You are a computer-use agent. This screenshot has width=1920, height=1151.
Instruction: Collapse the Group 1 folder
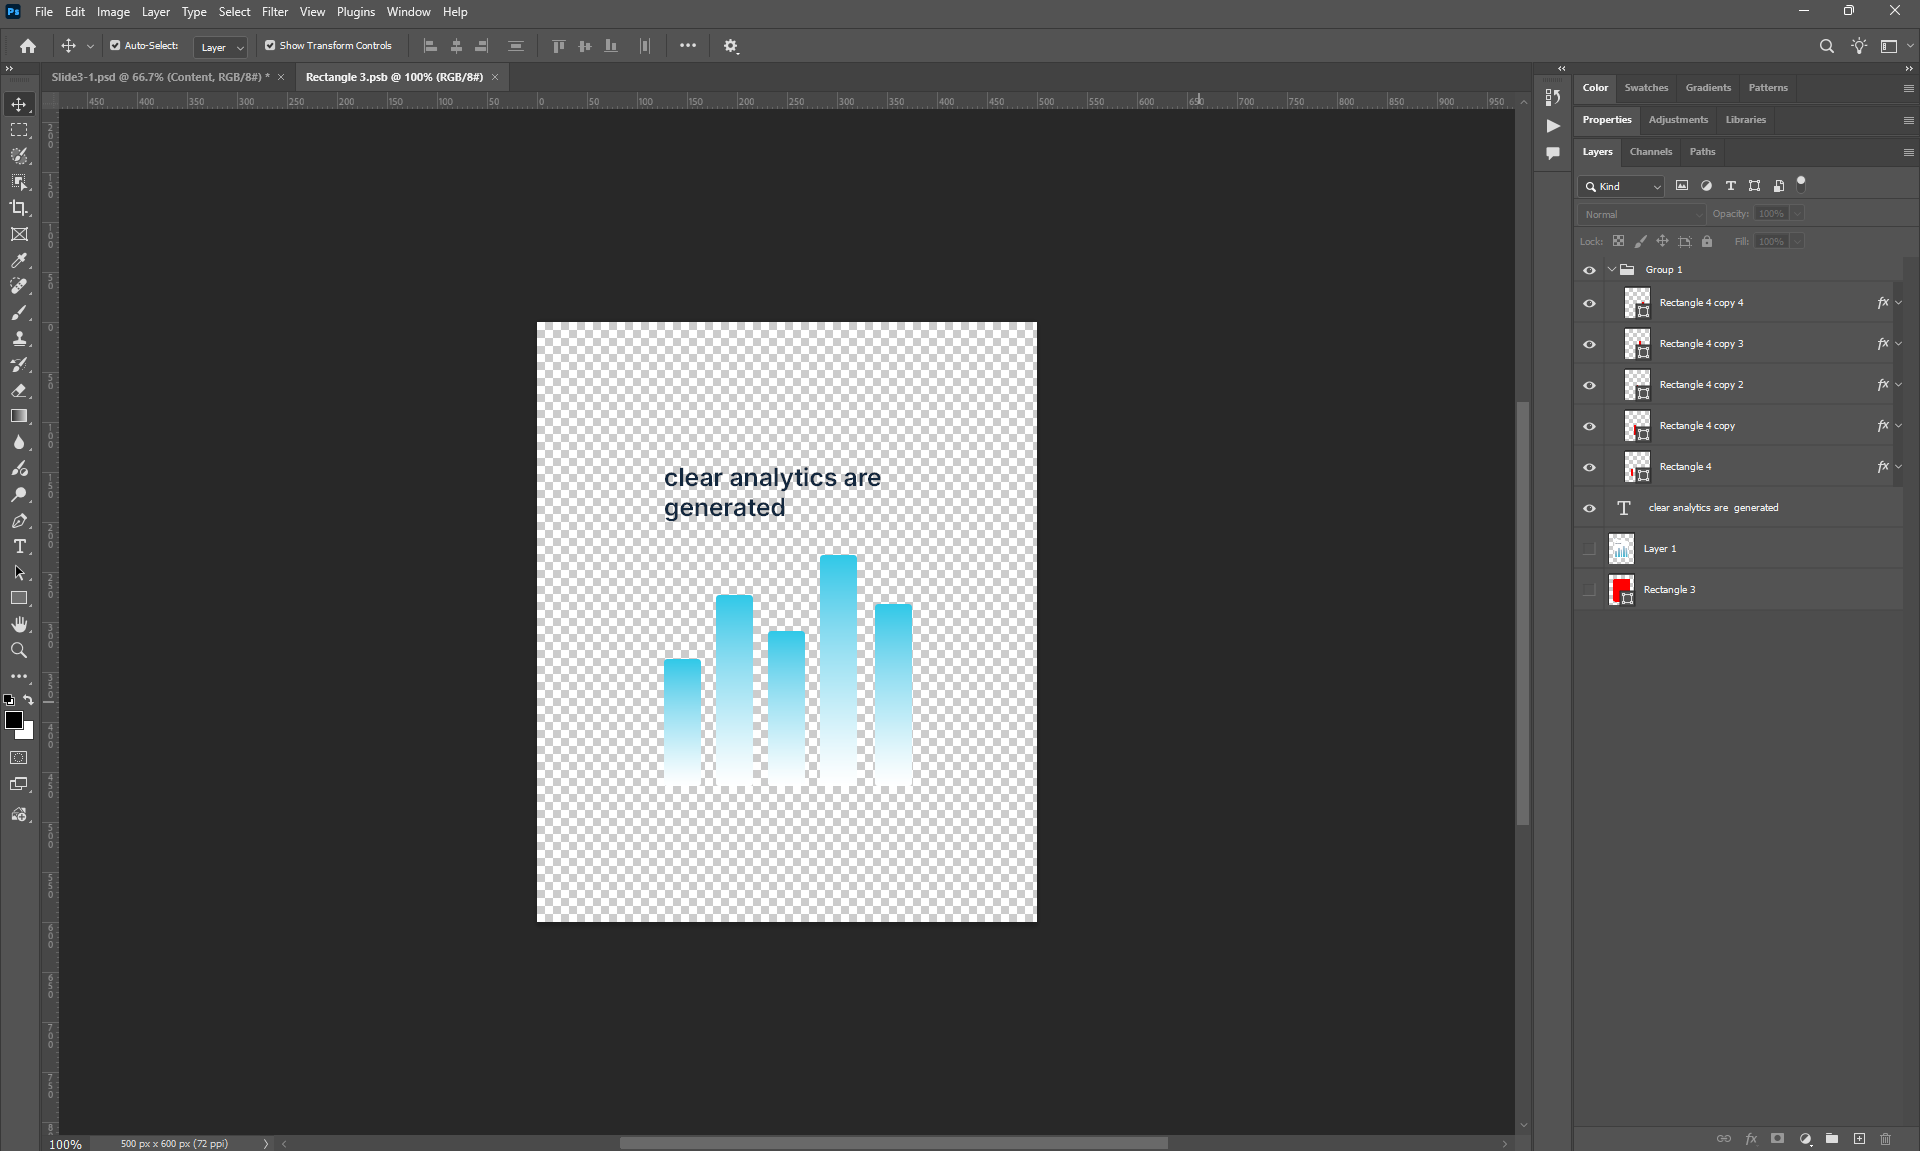click(1612, 270)
